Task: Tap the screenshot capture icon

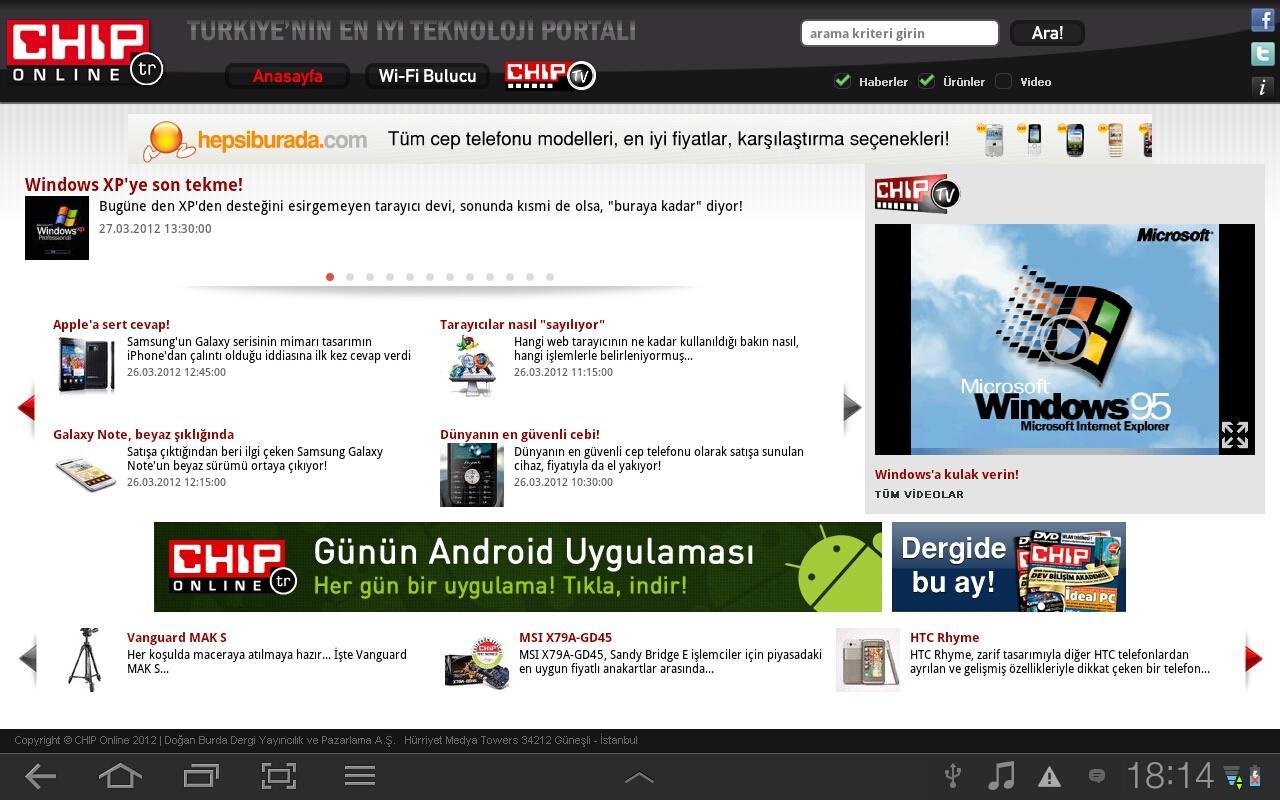Action: pyautogui.click(x=279, y=776)
